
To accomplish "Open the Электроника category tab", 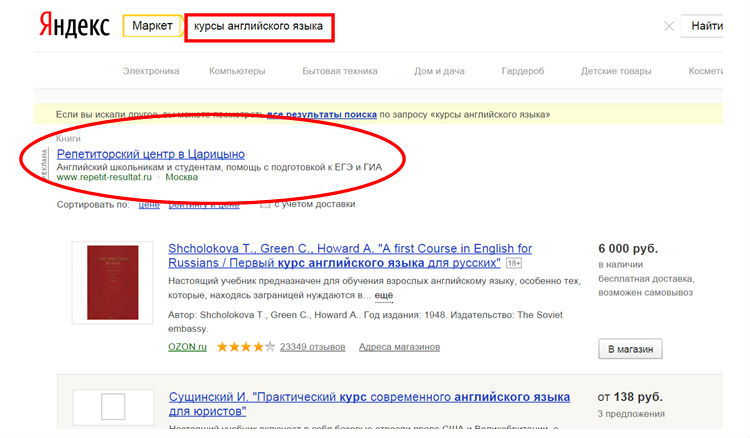I will (x=151, y=71).
